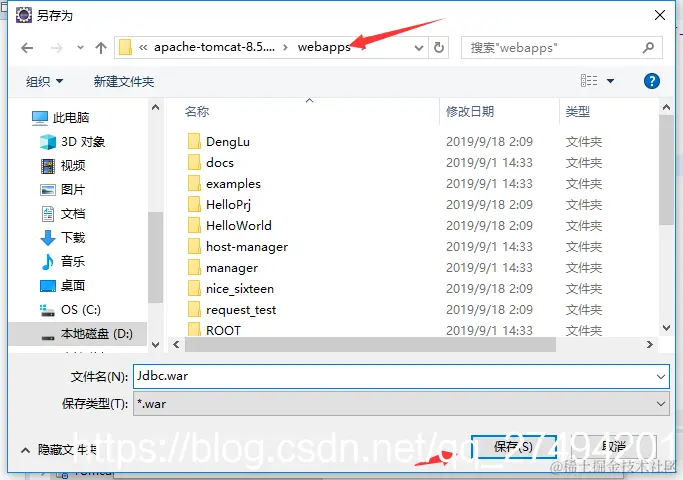The height and width of the screenshot is (480, 683).
Task: Expand the address bar history dropdown
Action: [419, 47]
